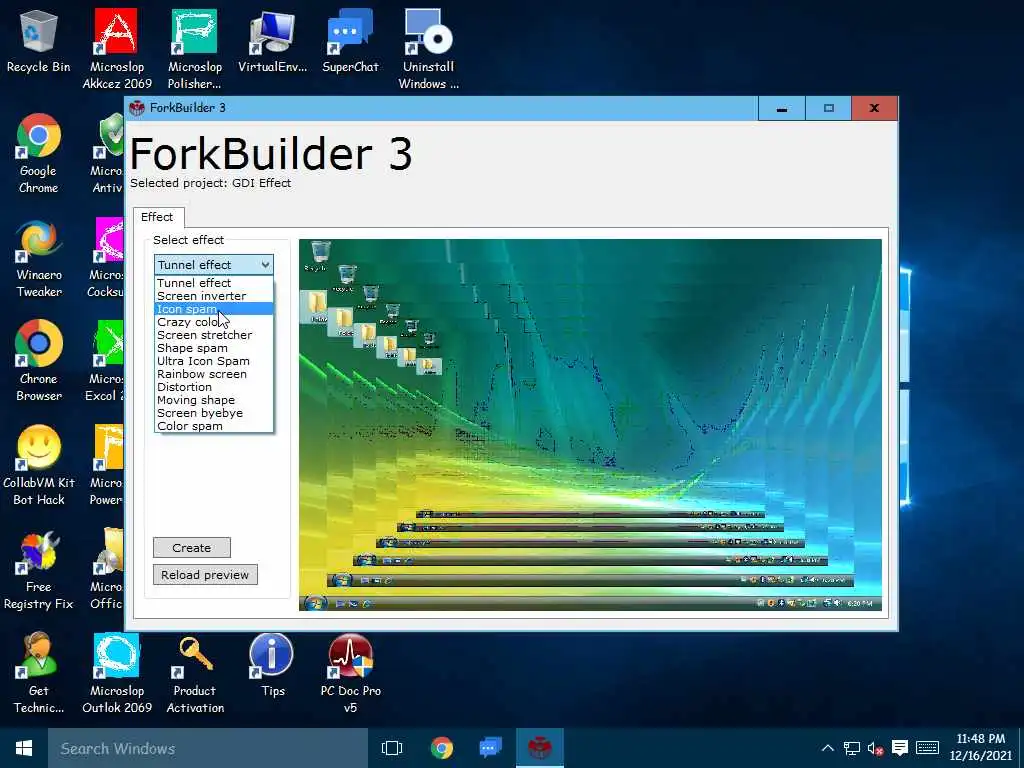Choose Tunnel effect from the list
This screenshot has height=768, width=1024.
point(214,283)
